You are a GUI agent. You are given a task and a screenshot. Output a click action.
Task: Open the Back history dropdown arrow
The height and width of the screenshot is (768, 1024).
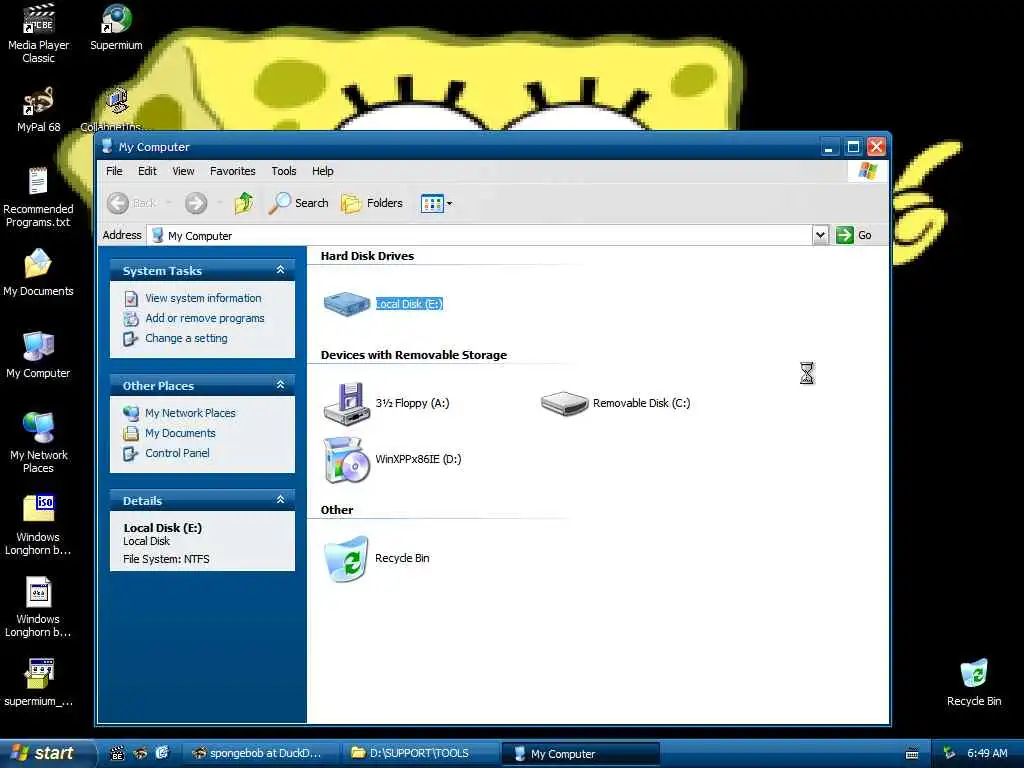tap(168, 203)
